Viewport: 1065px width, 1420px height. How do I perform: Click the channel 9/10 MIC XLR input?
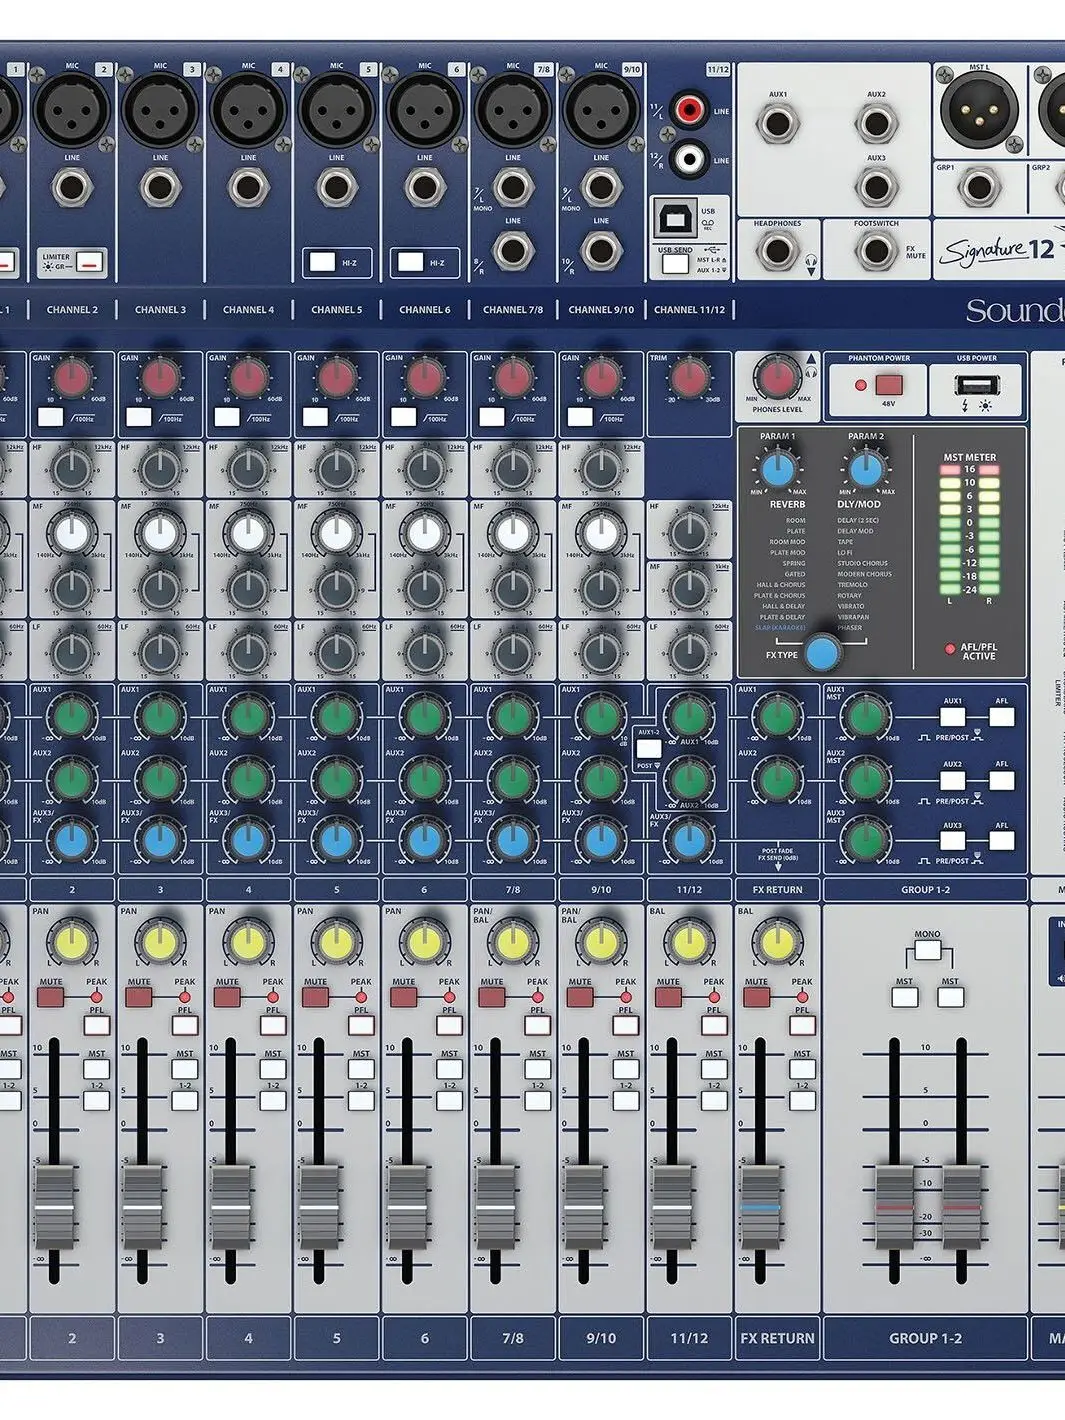coord(600,110)
